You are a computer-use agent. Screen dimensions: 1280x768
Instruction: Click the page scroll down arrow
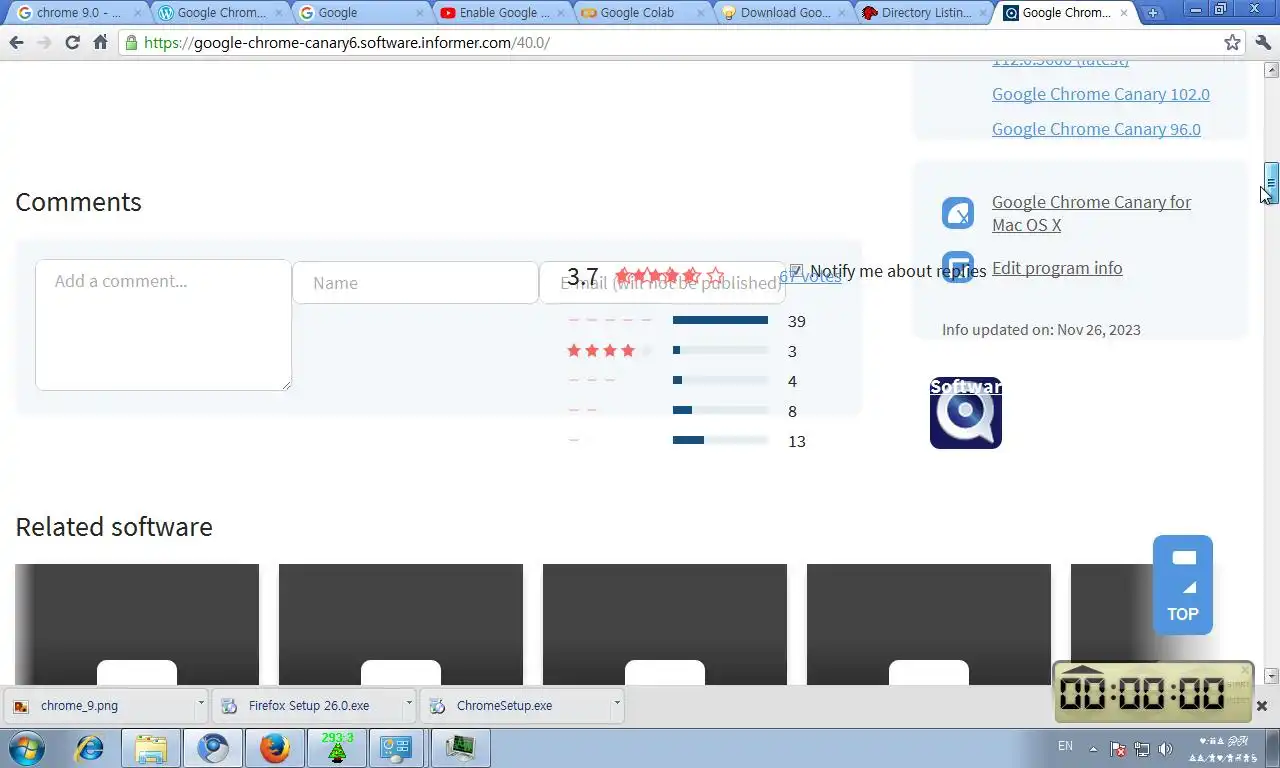coord(1271,677)
